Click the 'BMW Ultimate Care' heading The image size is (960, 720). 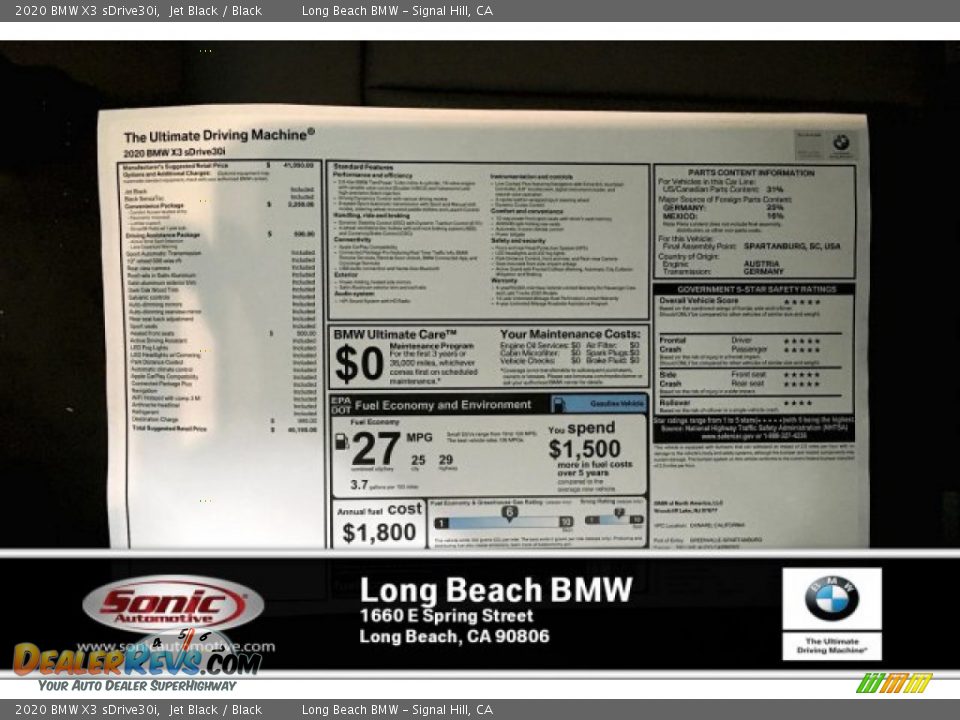coord(395,334)
